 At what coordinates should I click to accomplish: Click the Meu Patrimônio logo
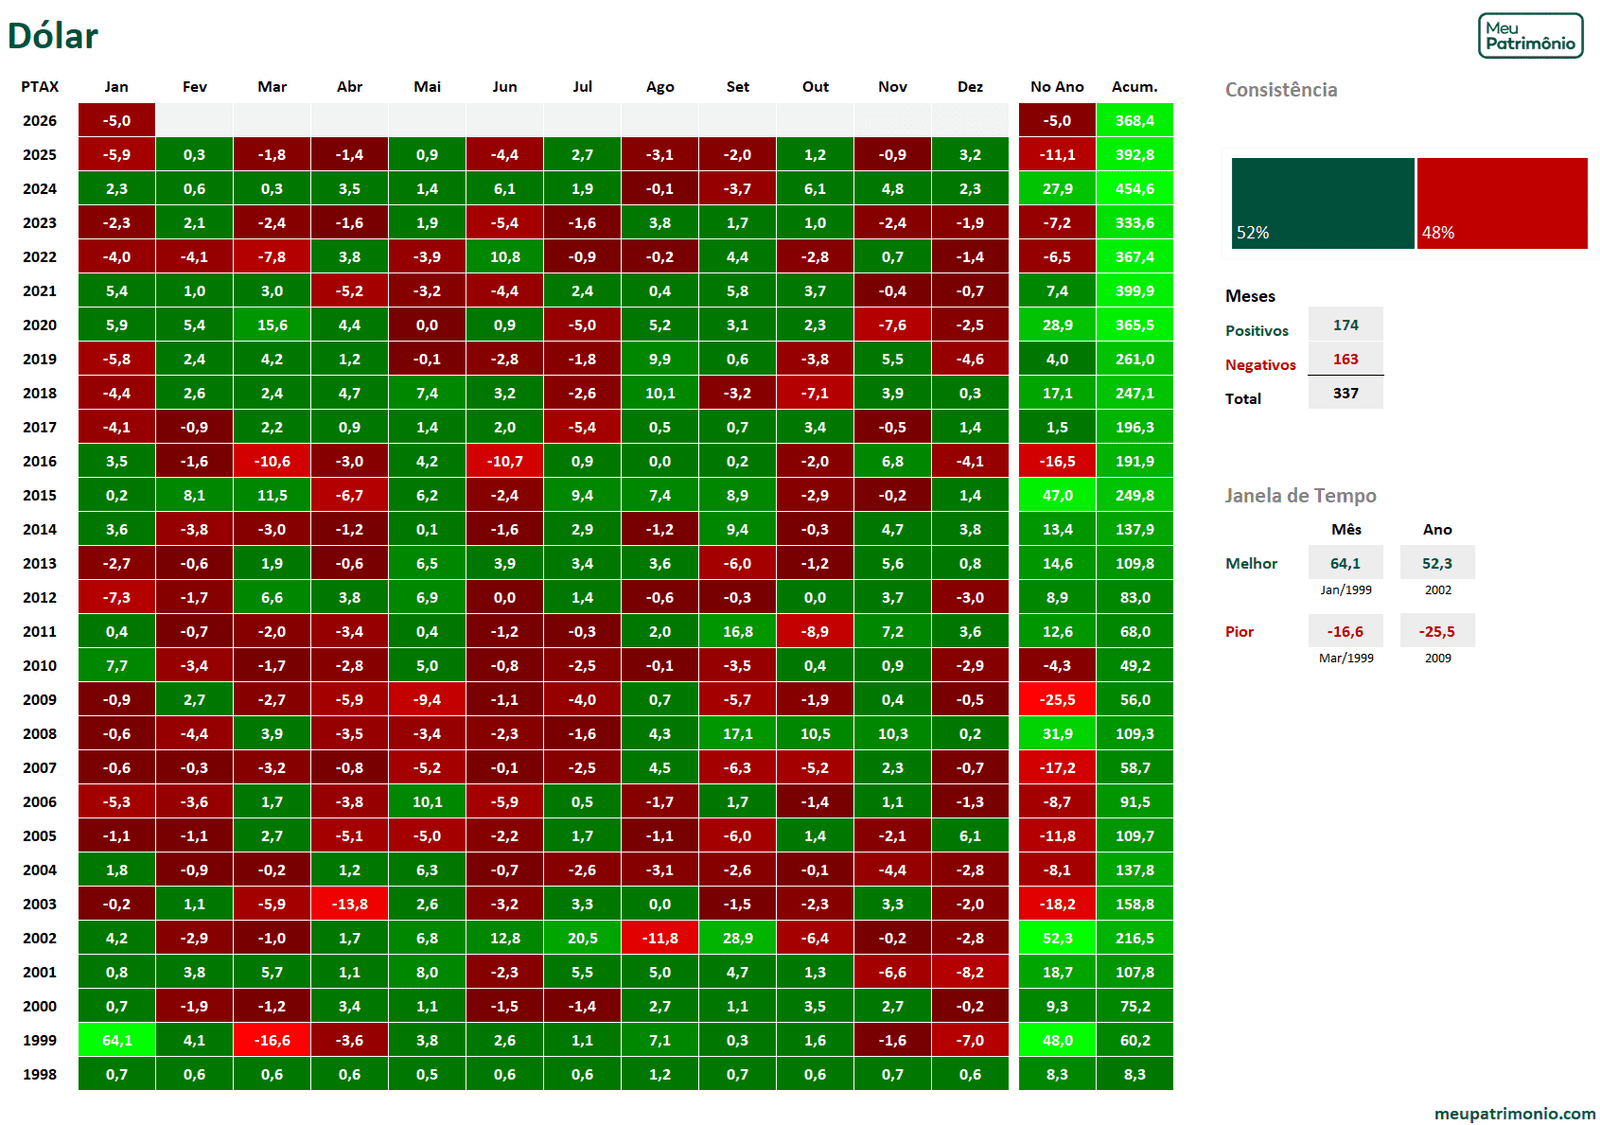[1530, 36]
